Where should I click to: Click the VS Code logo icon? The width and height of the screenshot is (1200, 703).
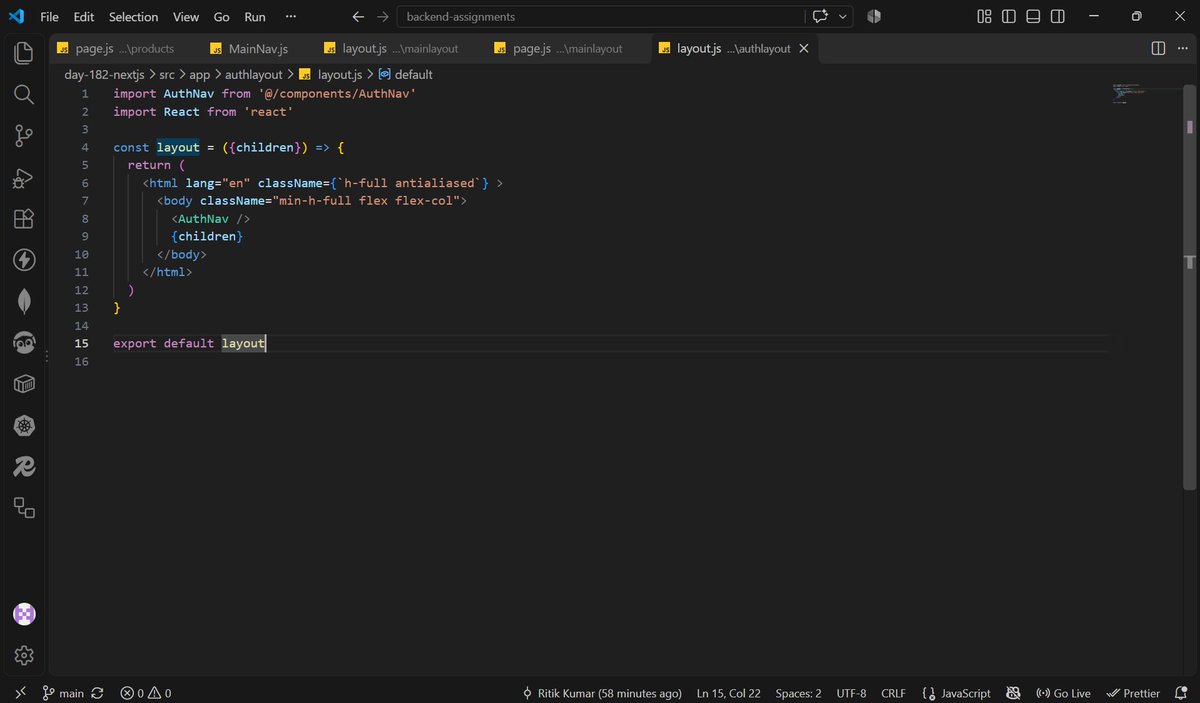[x=16, y=16]
